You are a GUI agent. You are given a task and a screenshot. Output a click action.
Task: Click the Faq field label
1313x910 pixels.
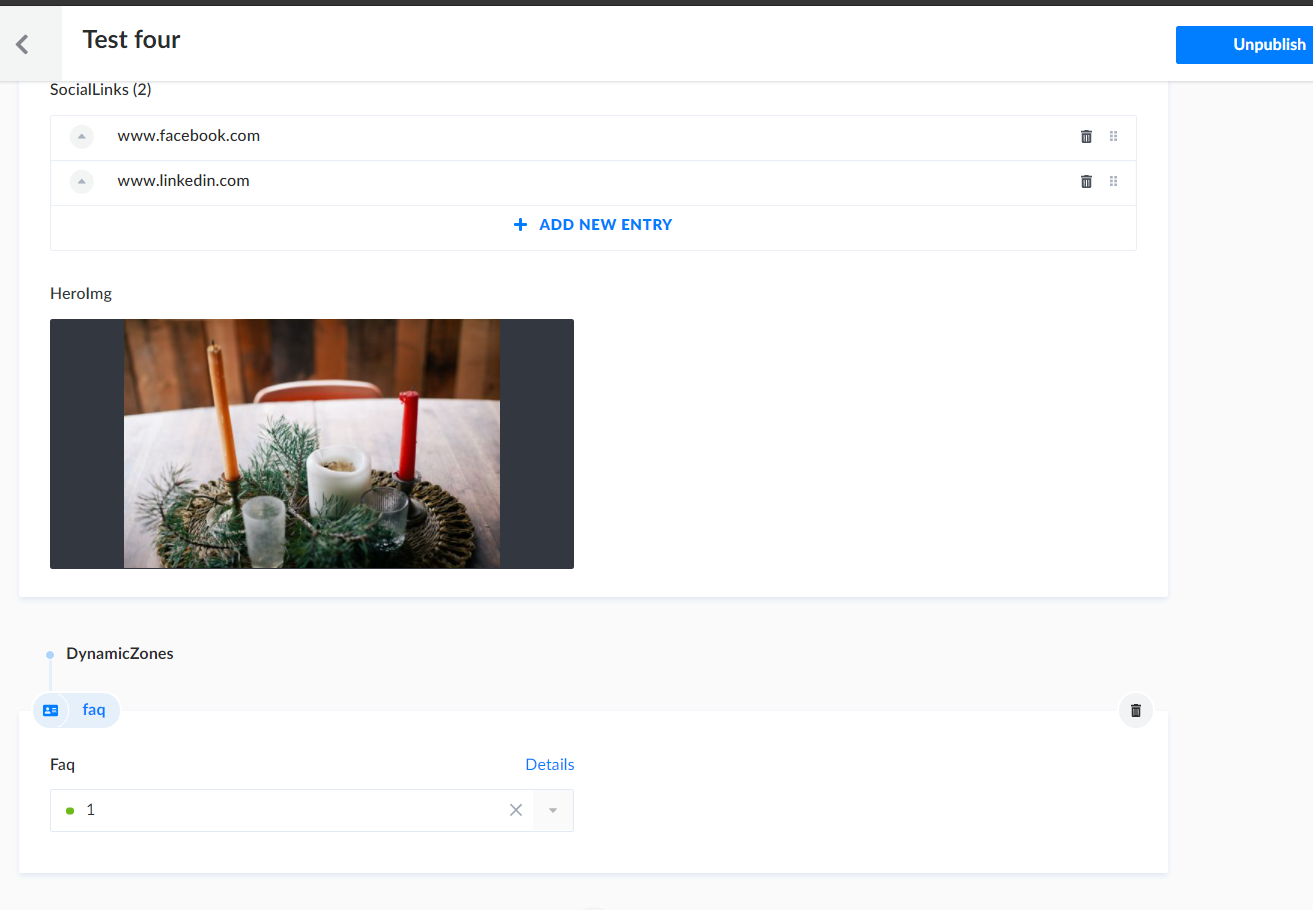(x=62, y=765)
